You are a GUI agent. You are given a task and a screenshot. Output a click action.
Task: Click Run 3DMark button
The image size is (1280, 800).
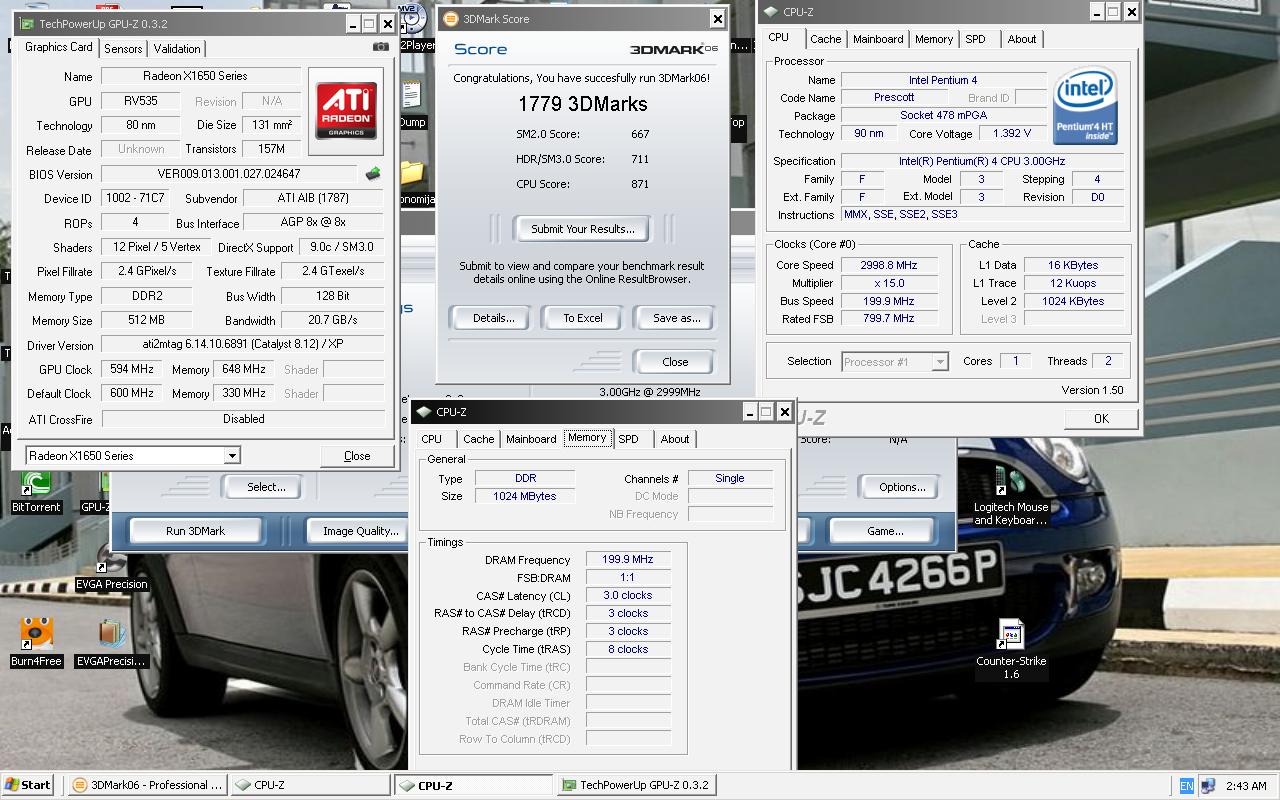pos(195,531)
